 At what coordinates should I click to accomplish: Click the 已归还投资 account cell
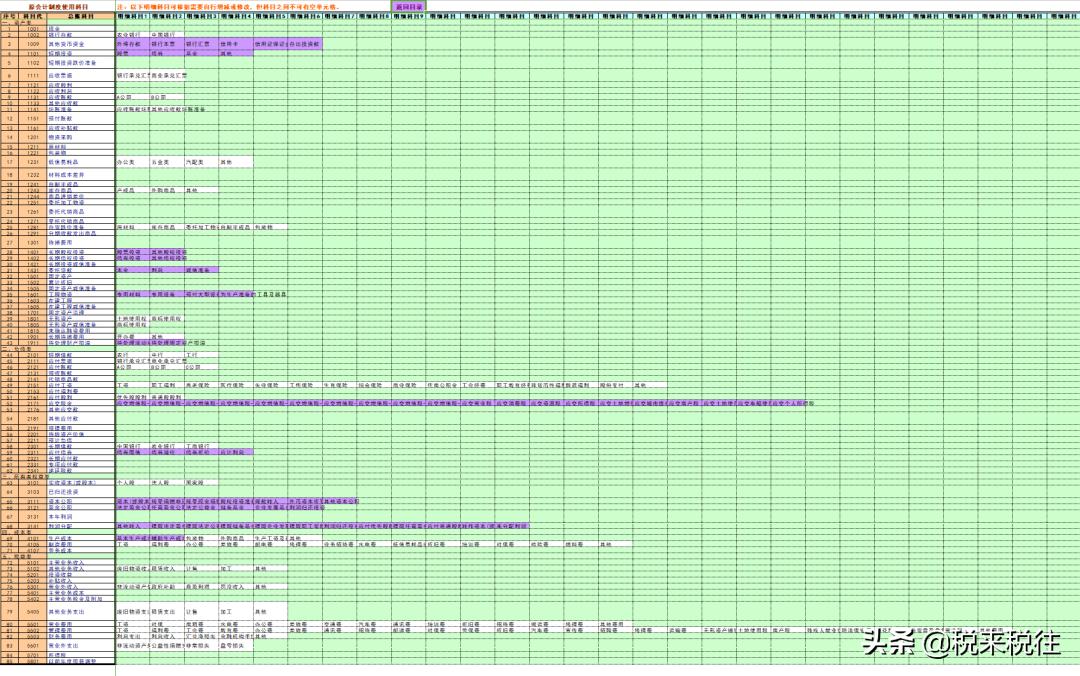[x=81, y=492]
